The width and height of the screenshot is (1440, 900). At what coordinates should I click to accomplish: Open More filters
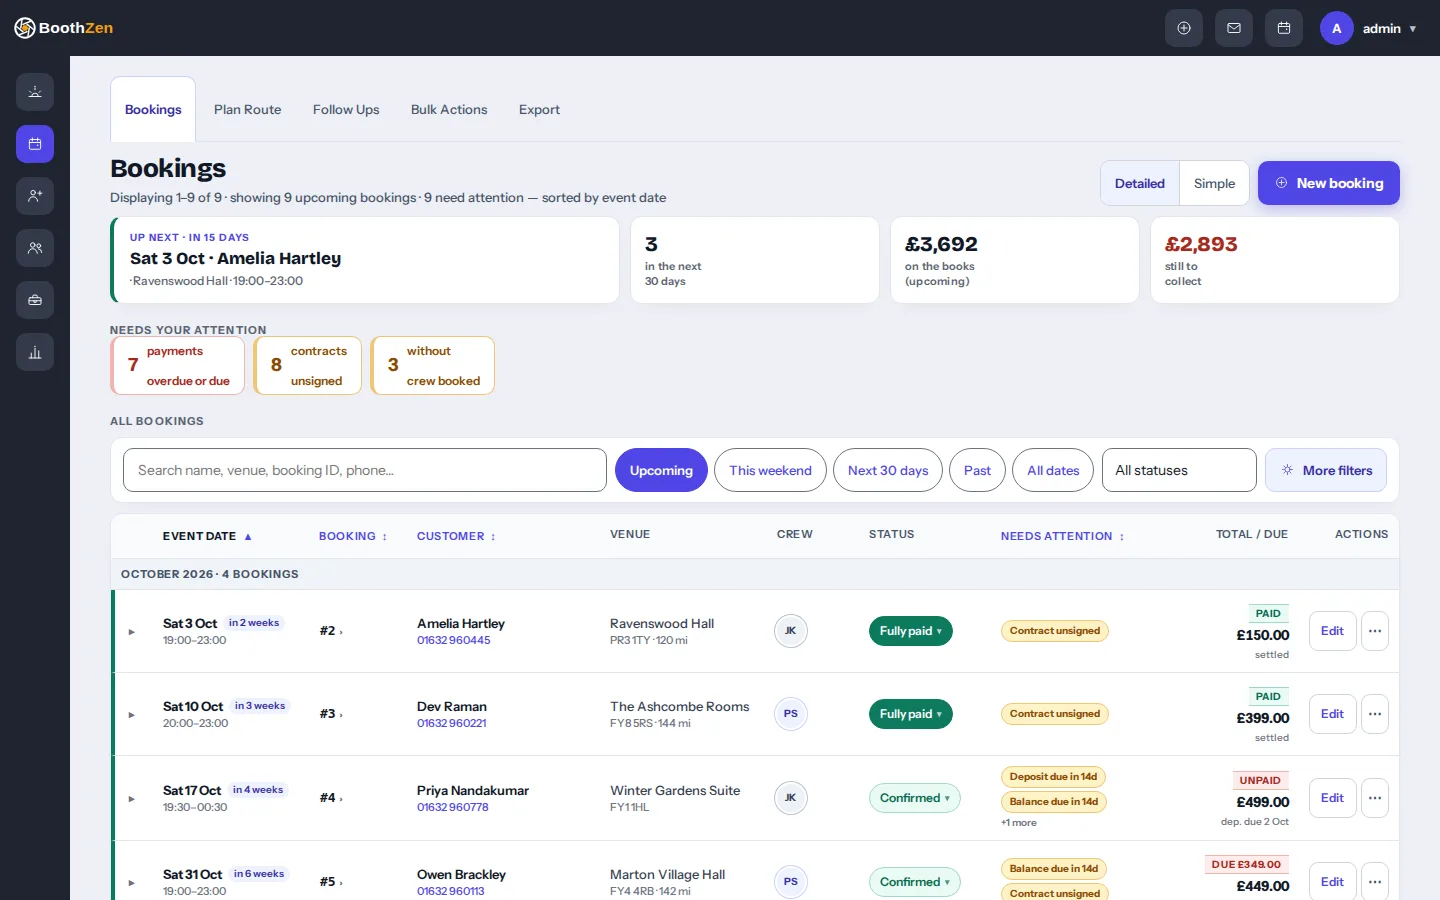click(x=1326, y=470)
